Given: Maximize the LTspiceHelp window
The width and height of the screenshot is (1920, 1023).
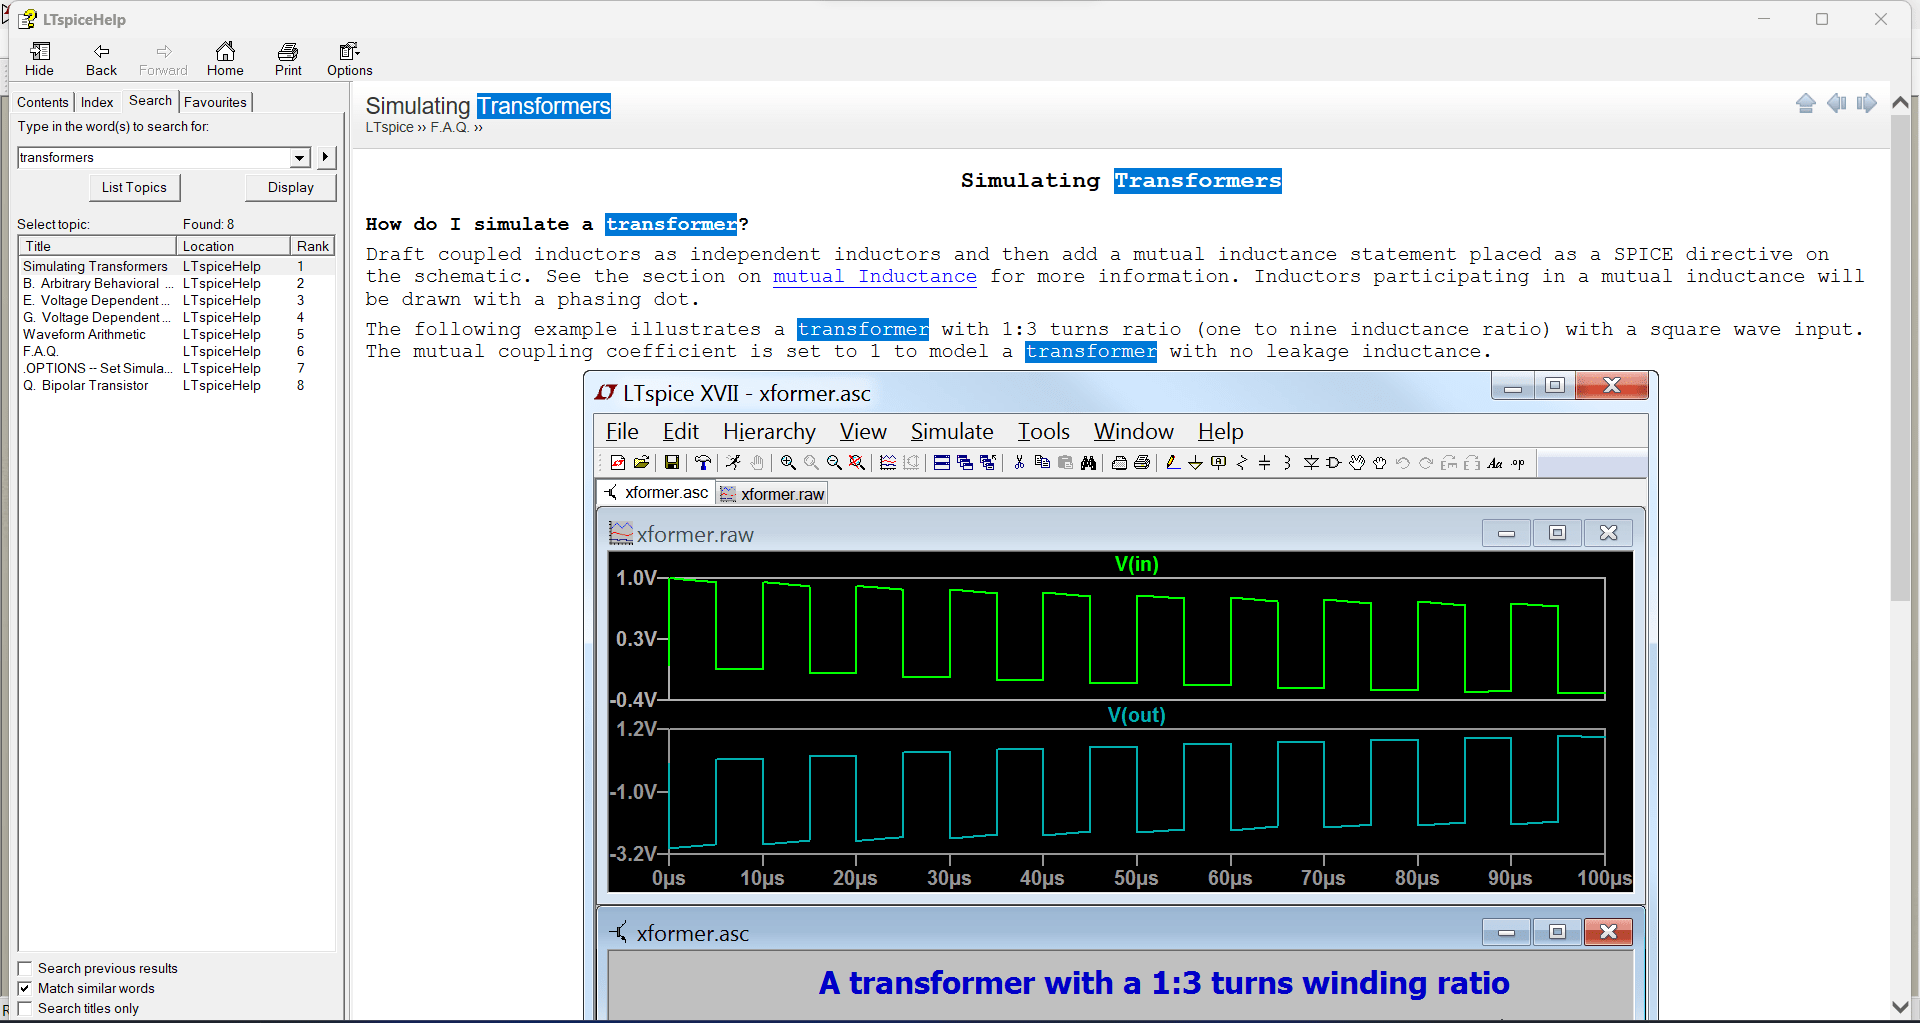Looking at the screenshot, I should click(x=1822, y=19).
